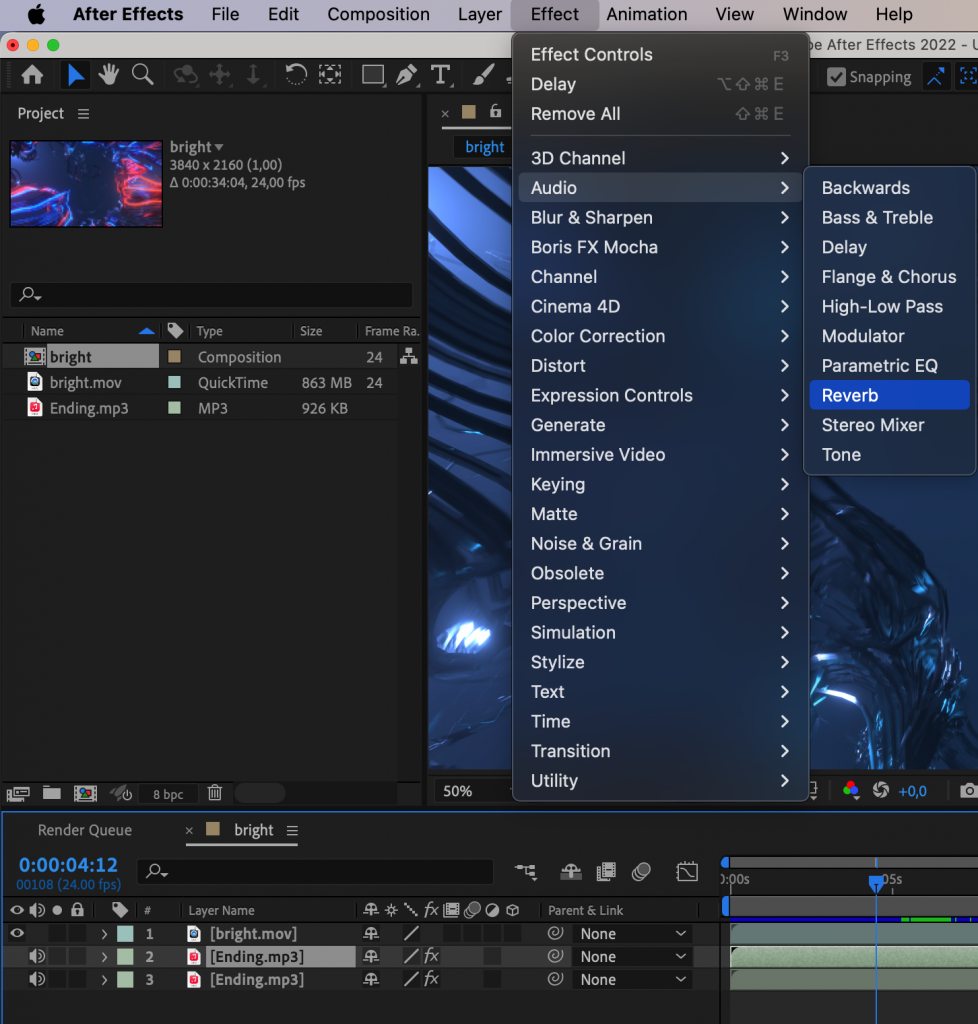Viewport: 978px width, 1024px height.
Task: Disable the Snapping checkbox
Action: click(836, 77)
